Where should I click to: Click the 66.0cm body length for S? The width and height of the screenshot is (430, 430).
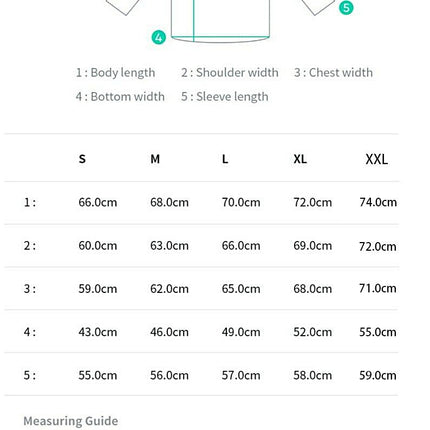coord(98,202)
